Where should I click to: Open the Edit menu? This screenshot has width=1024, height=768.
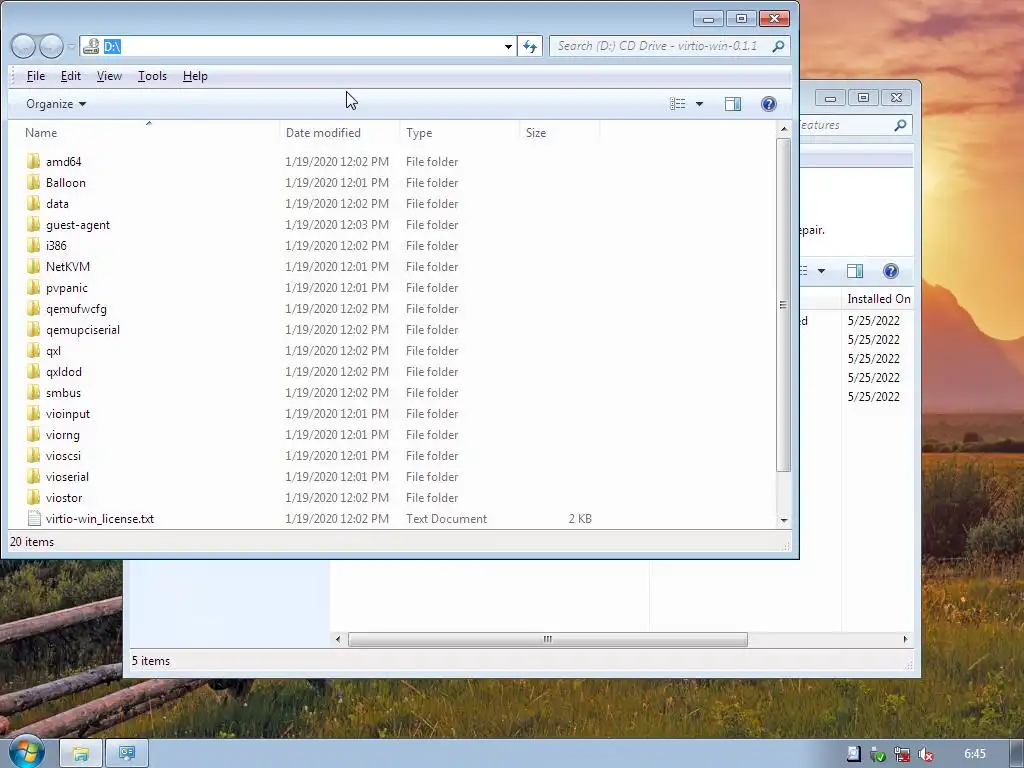(x=71, y=76)
